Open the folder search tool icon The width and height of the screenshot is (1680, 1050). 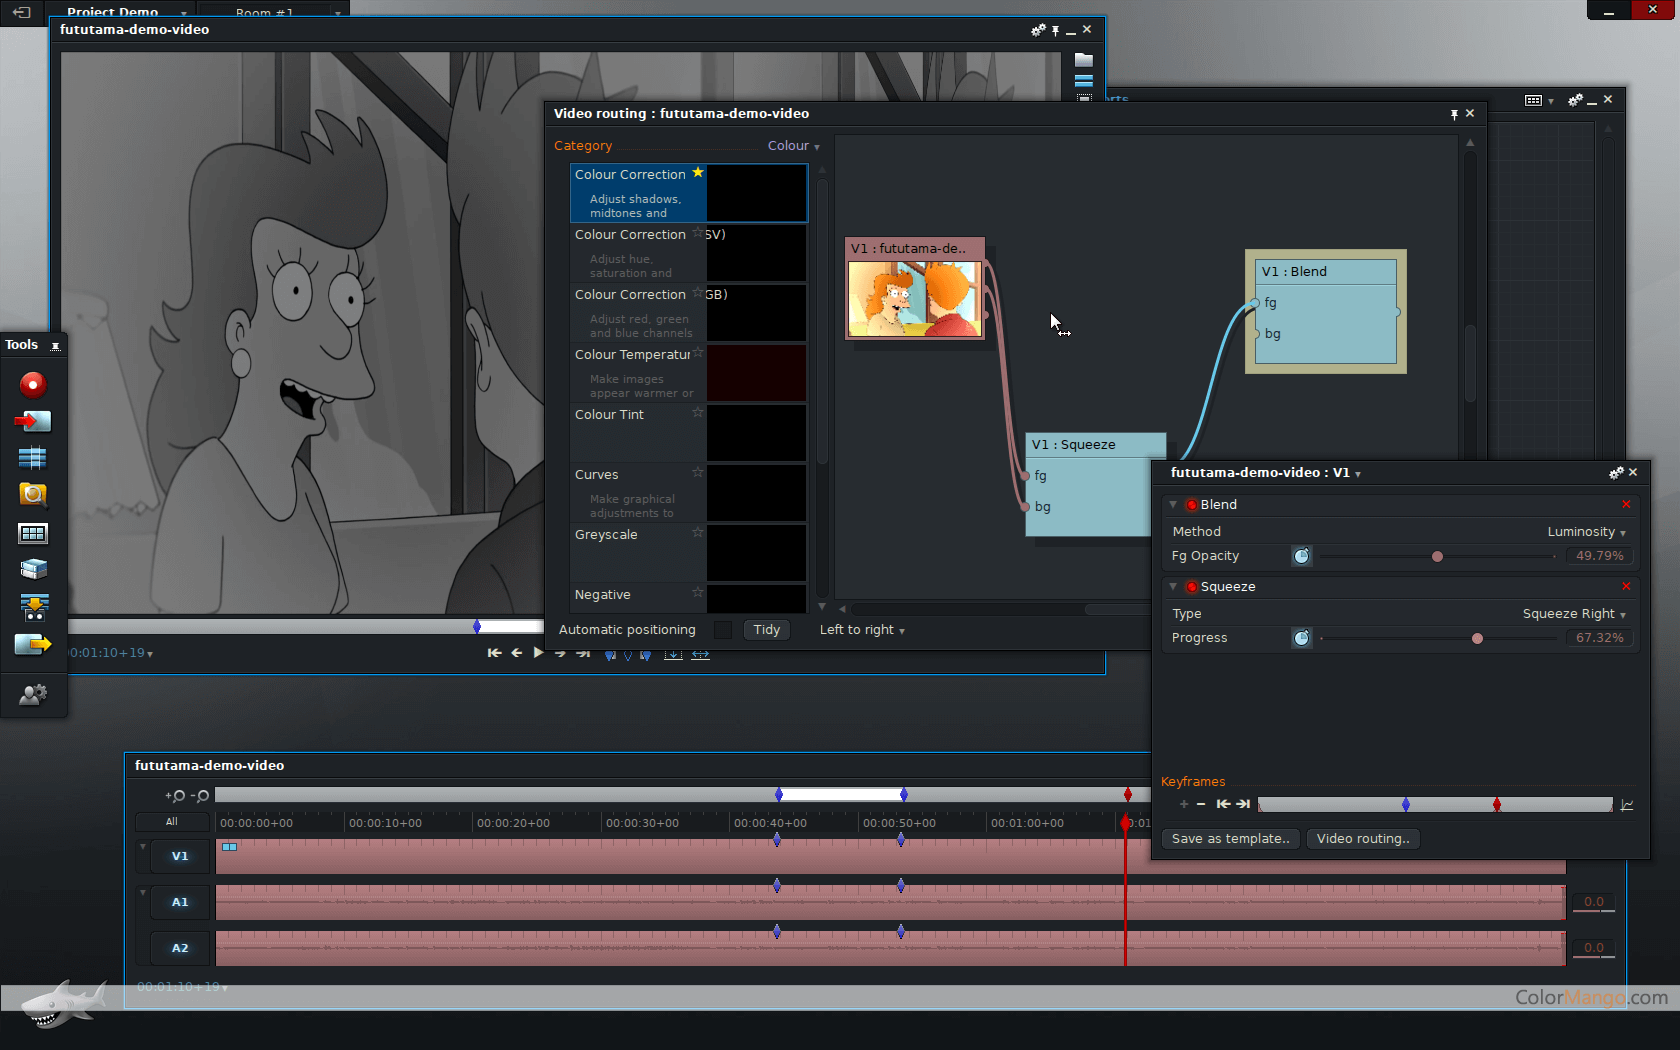click(x=33, y=494)
